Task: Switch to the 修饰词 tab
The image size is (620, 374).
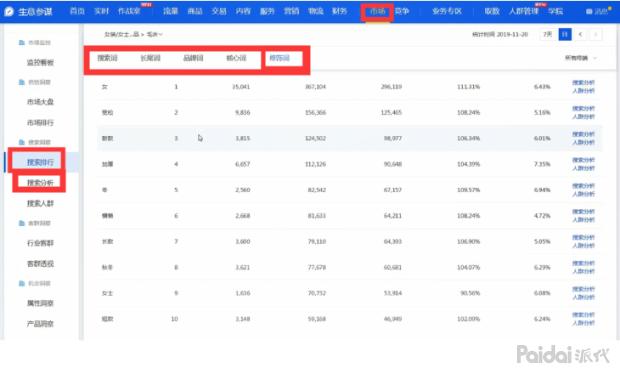Action: point(280,58)
